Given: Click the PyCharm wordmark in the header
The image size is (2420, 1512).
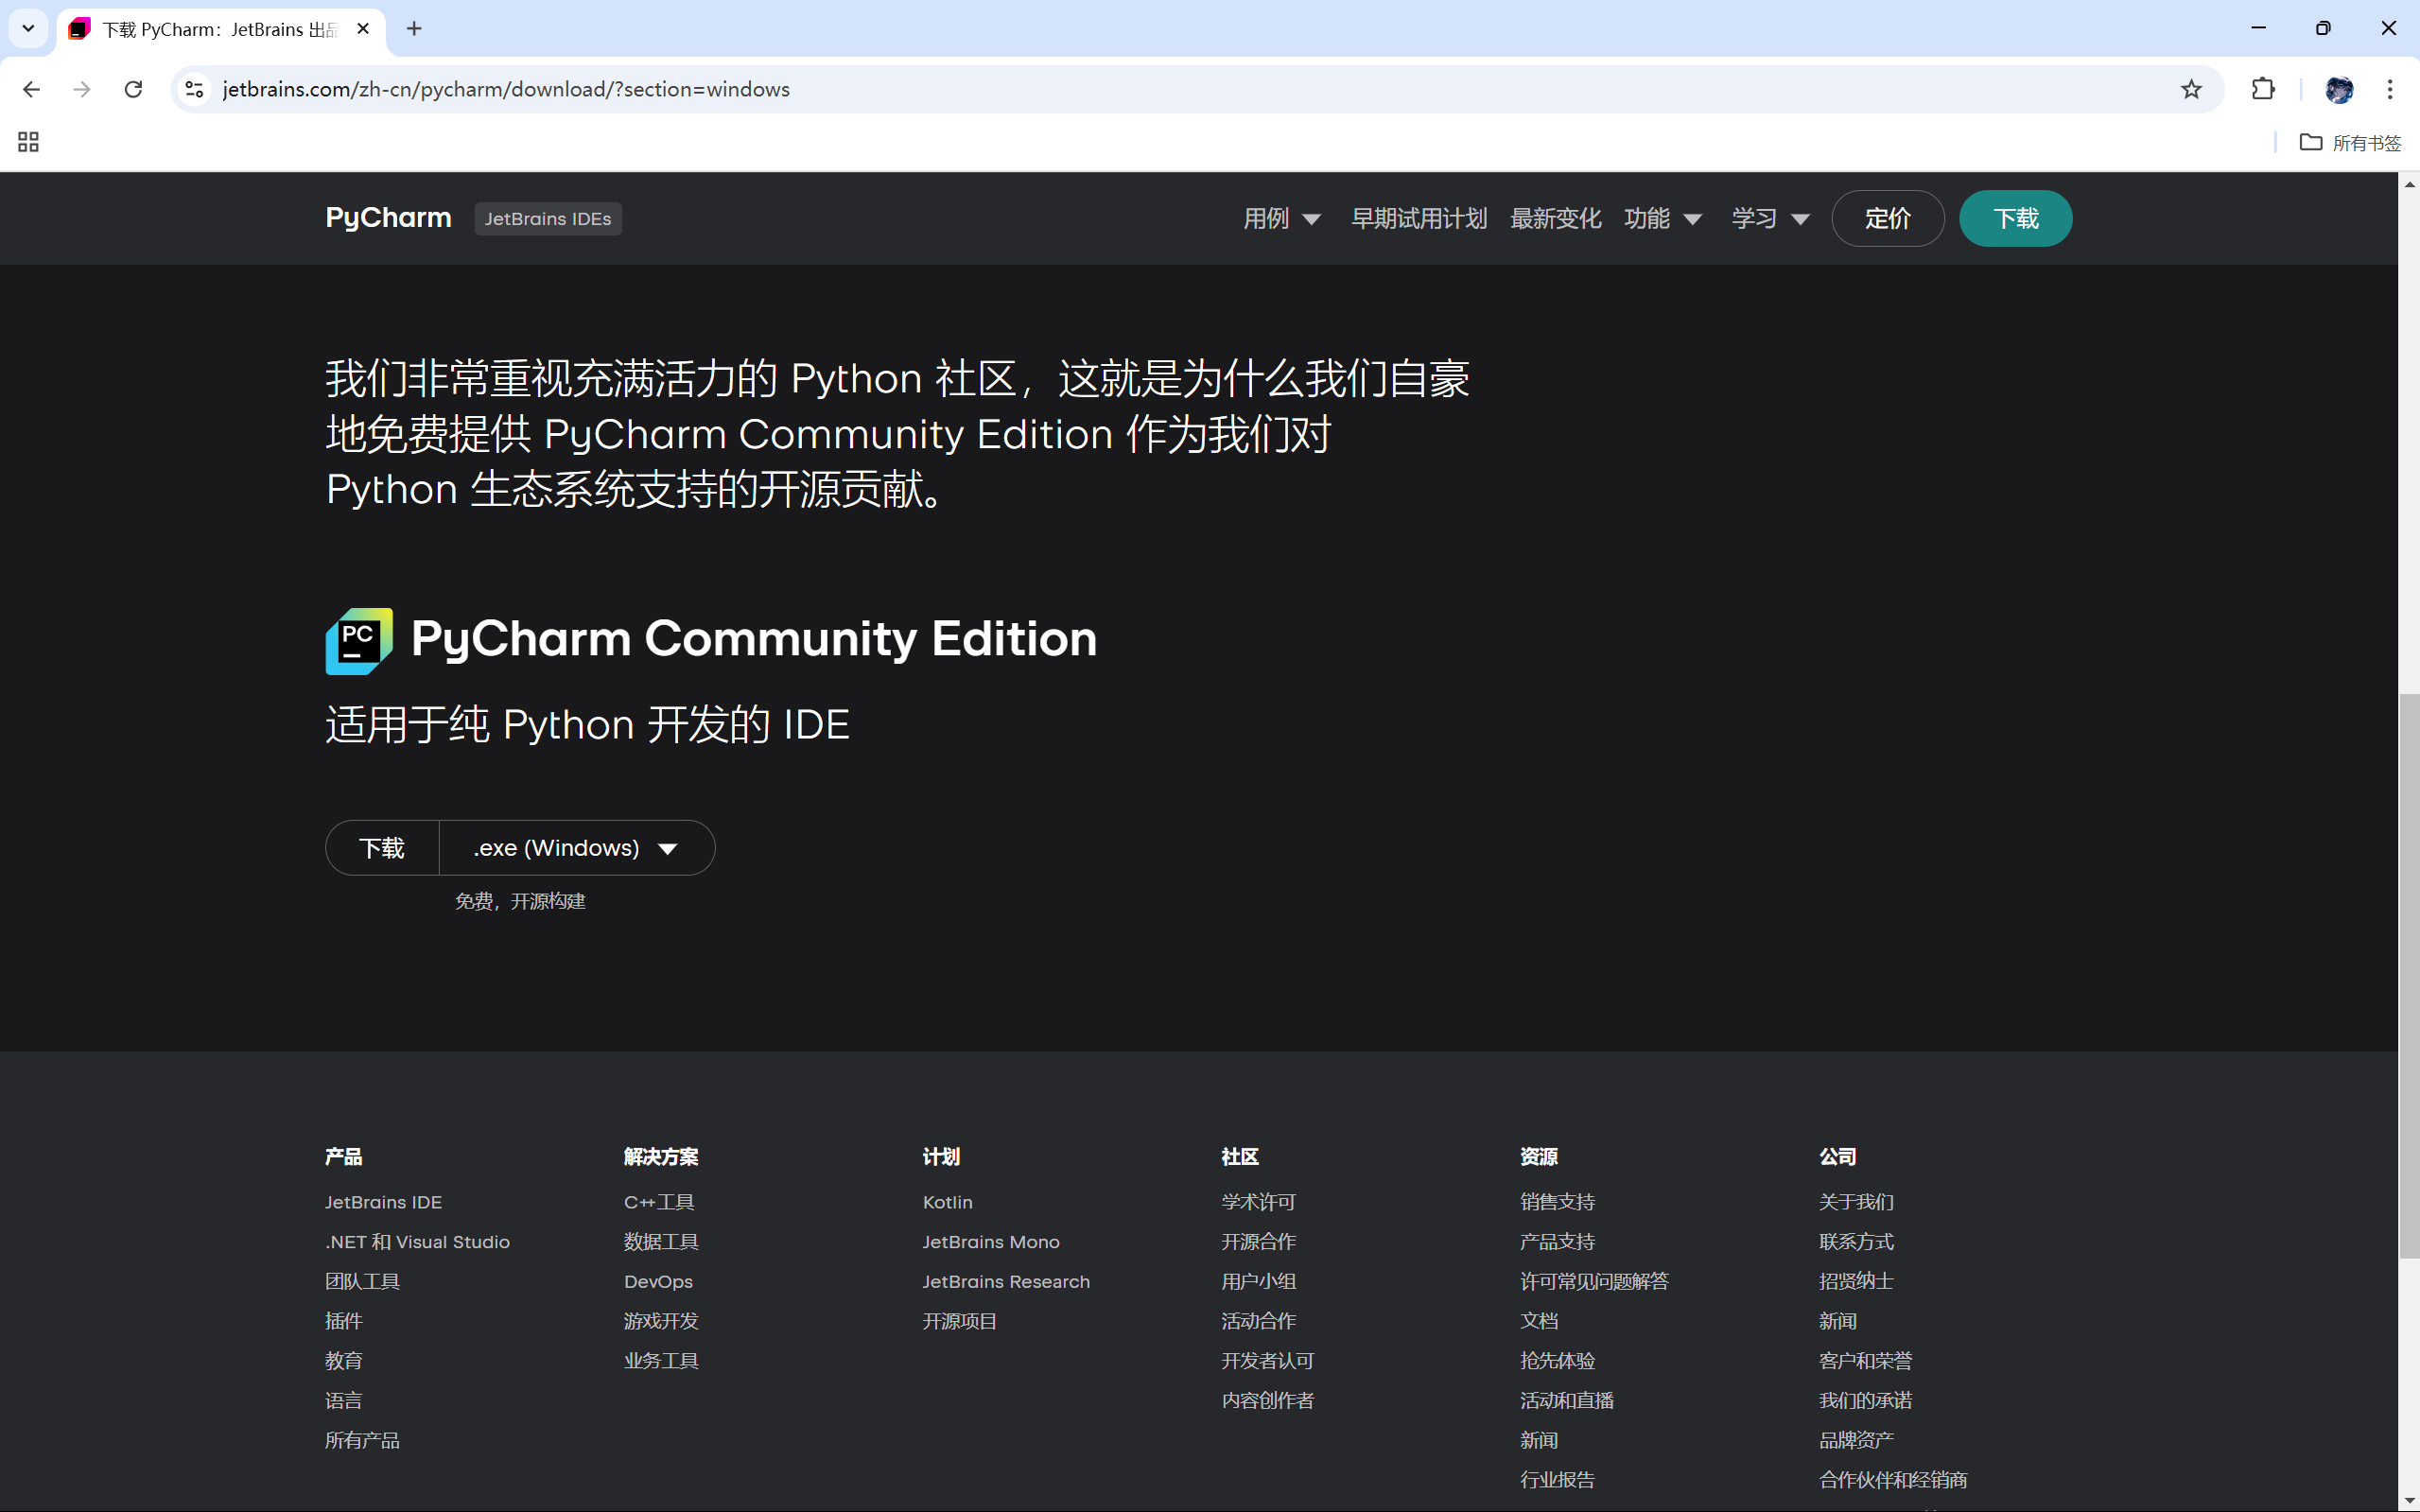Looking at the screenshot, I should tap(388, 218).
